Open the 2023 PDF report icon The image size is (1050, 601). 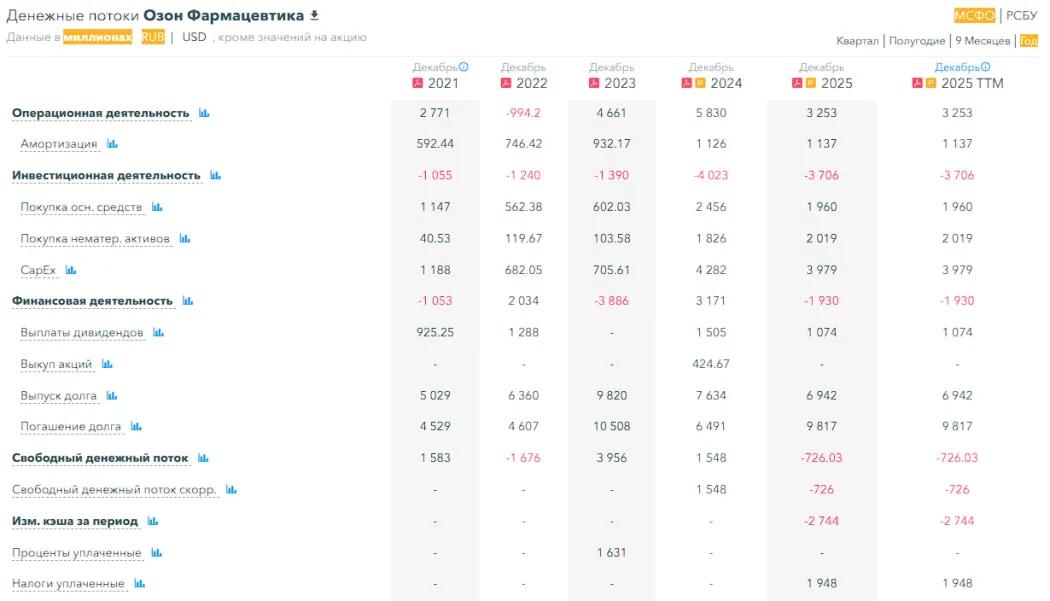(x=595, y=83)
